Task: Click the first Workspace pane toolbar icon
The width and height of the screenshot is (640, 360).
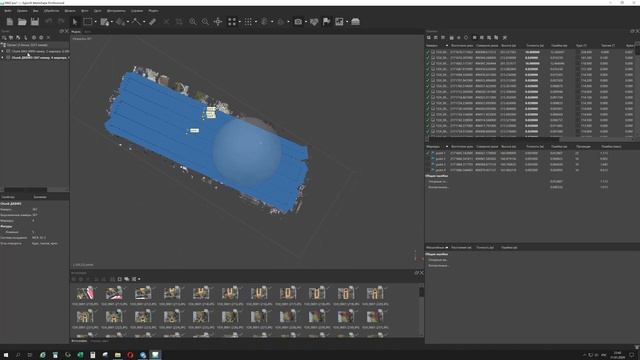Action: coord(4,38)
